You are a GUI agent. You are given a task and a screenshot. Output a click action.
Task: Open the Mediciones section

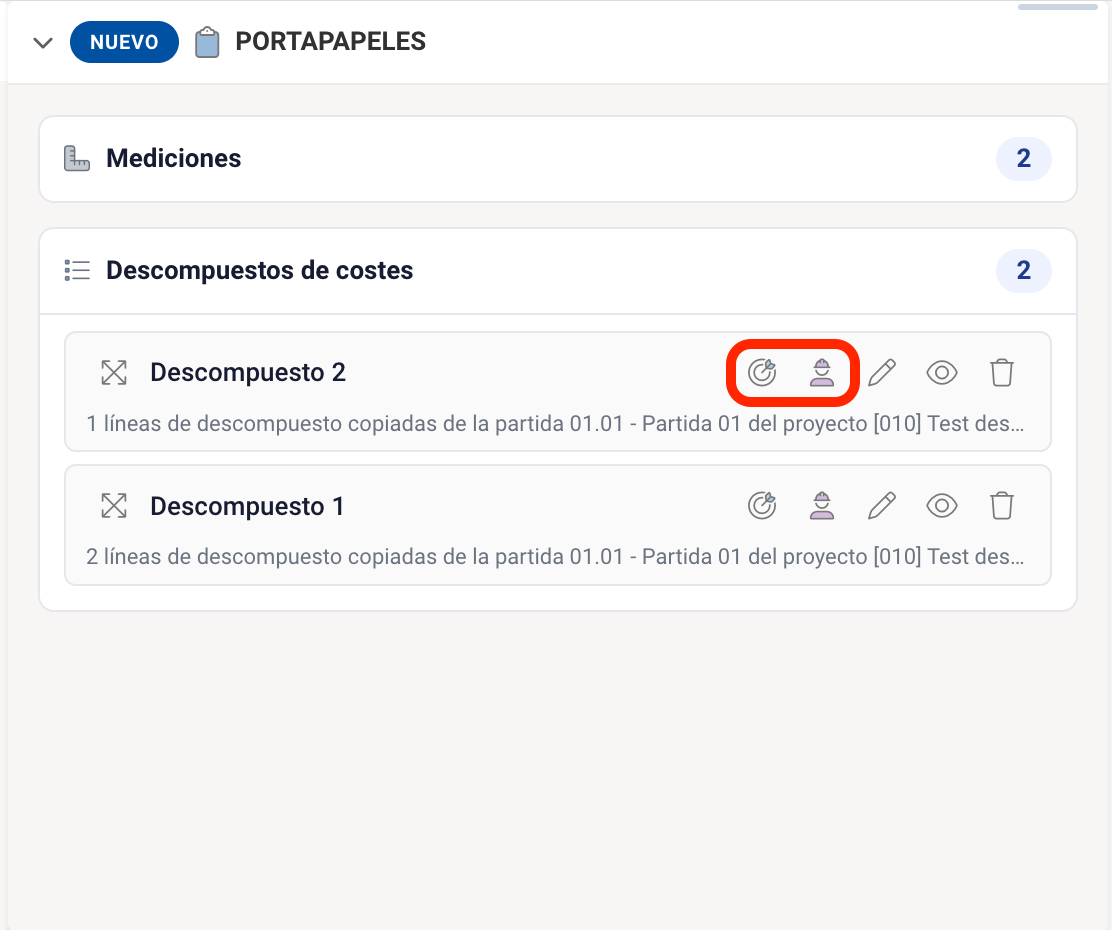[174, 159]
